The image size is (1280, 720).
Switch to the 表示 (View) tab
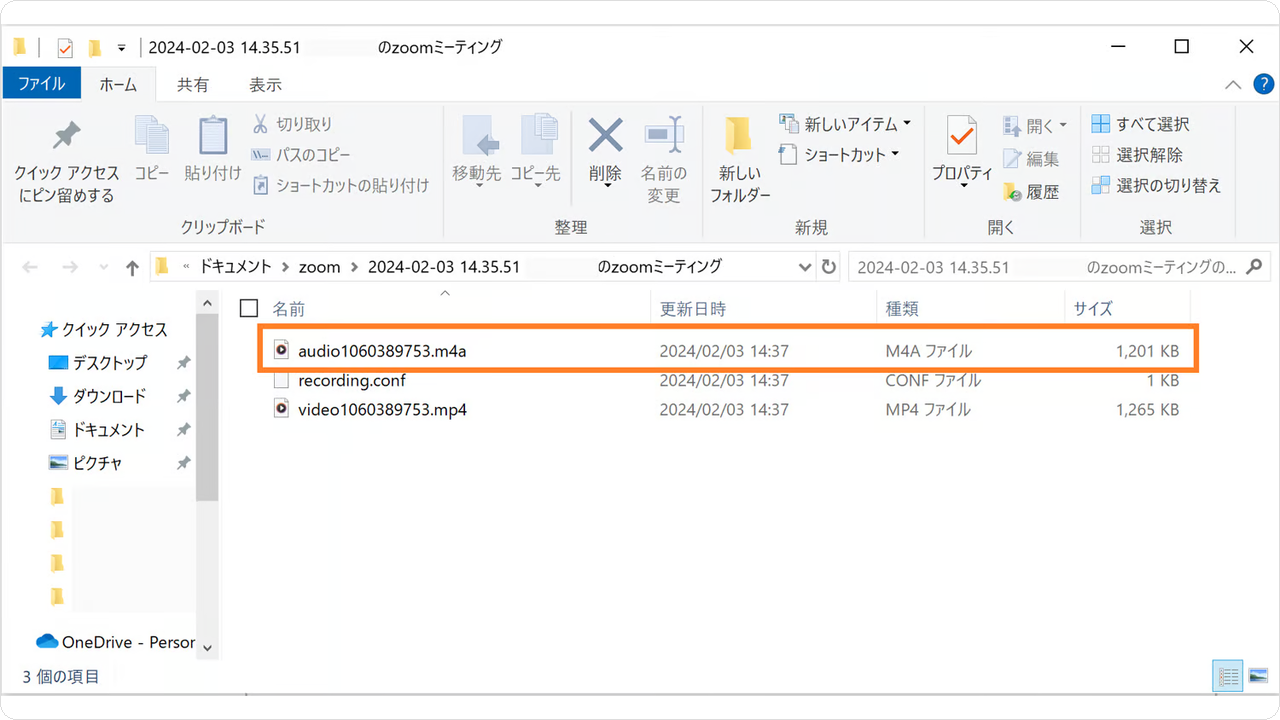point(266,84)
